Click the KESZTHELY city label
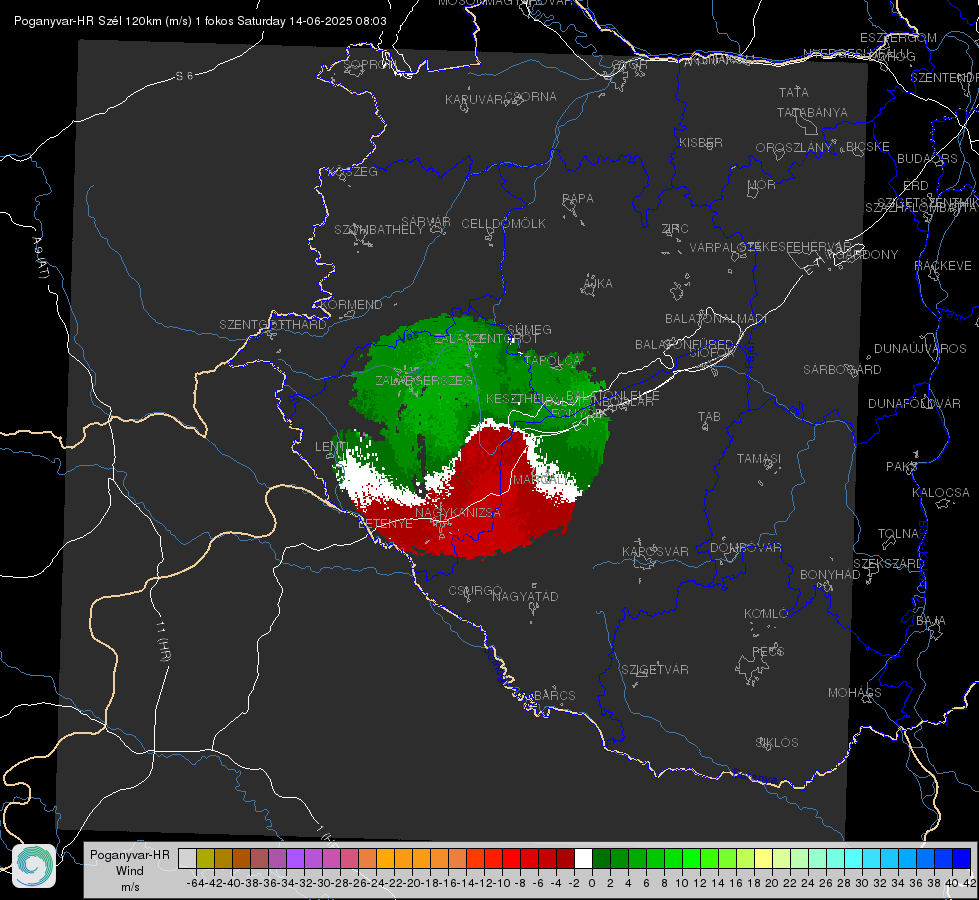The image size is (979, 900). point(521,398)
